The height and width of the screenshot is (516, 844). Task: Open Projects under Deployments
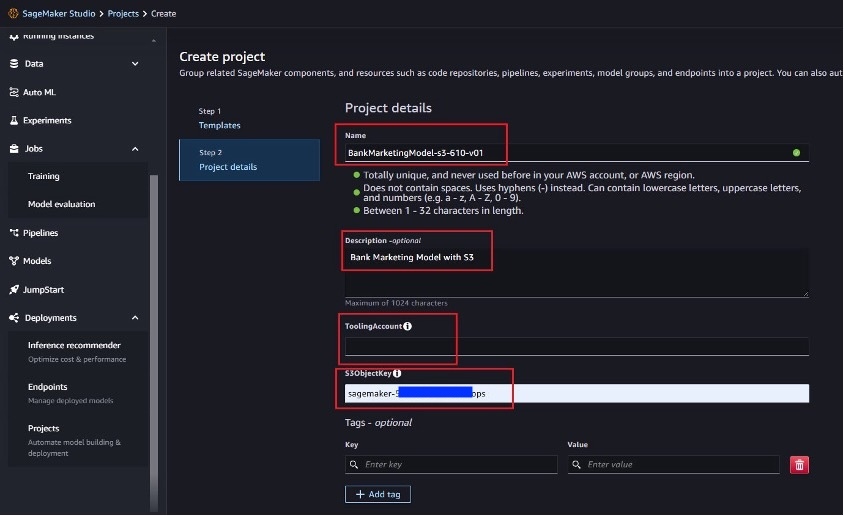click(x=44, y=428)
